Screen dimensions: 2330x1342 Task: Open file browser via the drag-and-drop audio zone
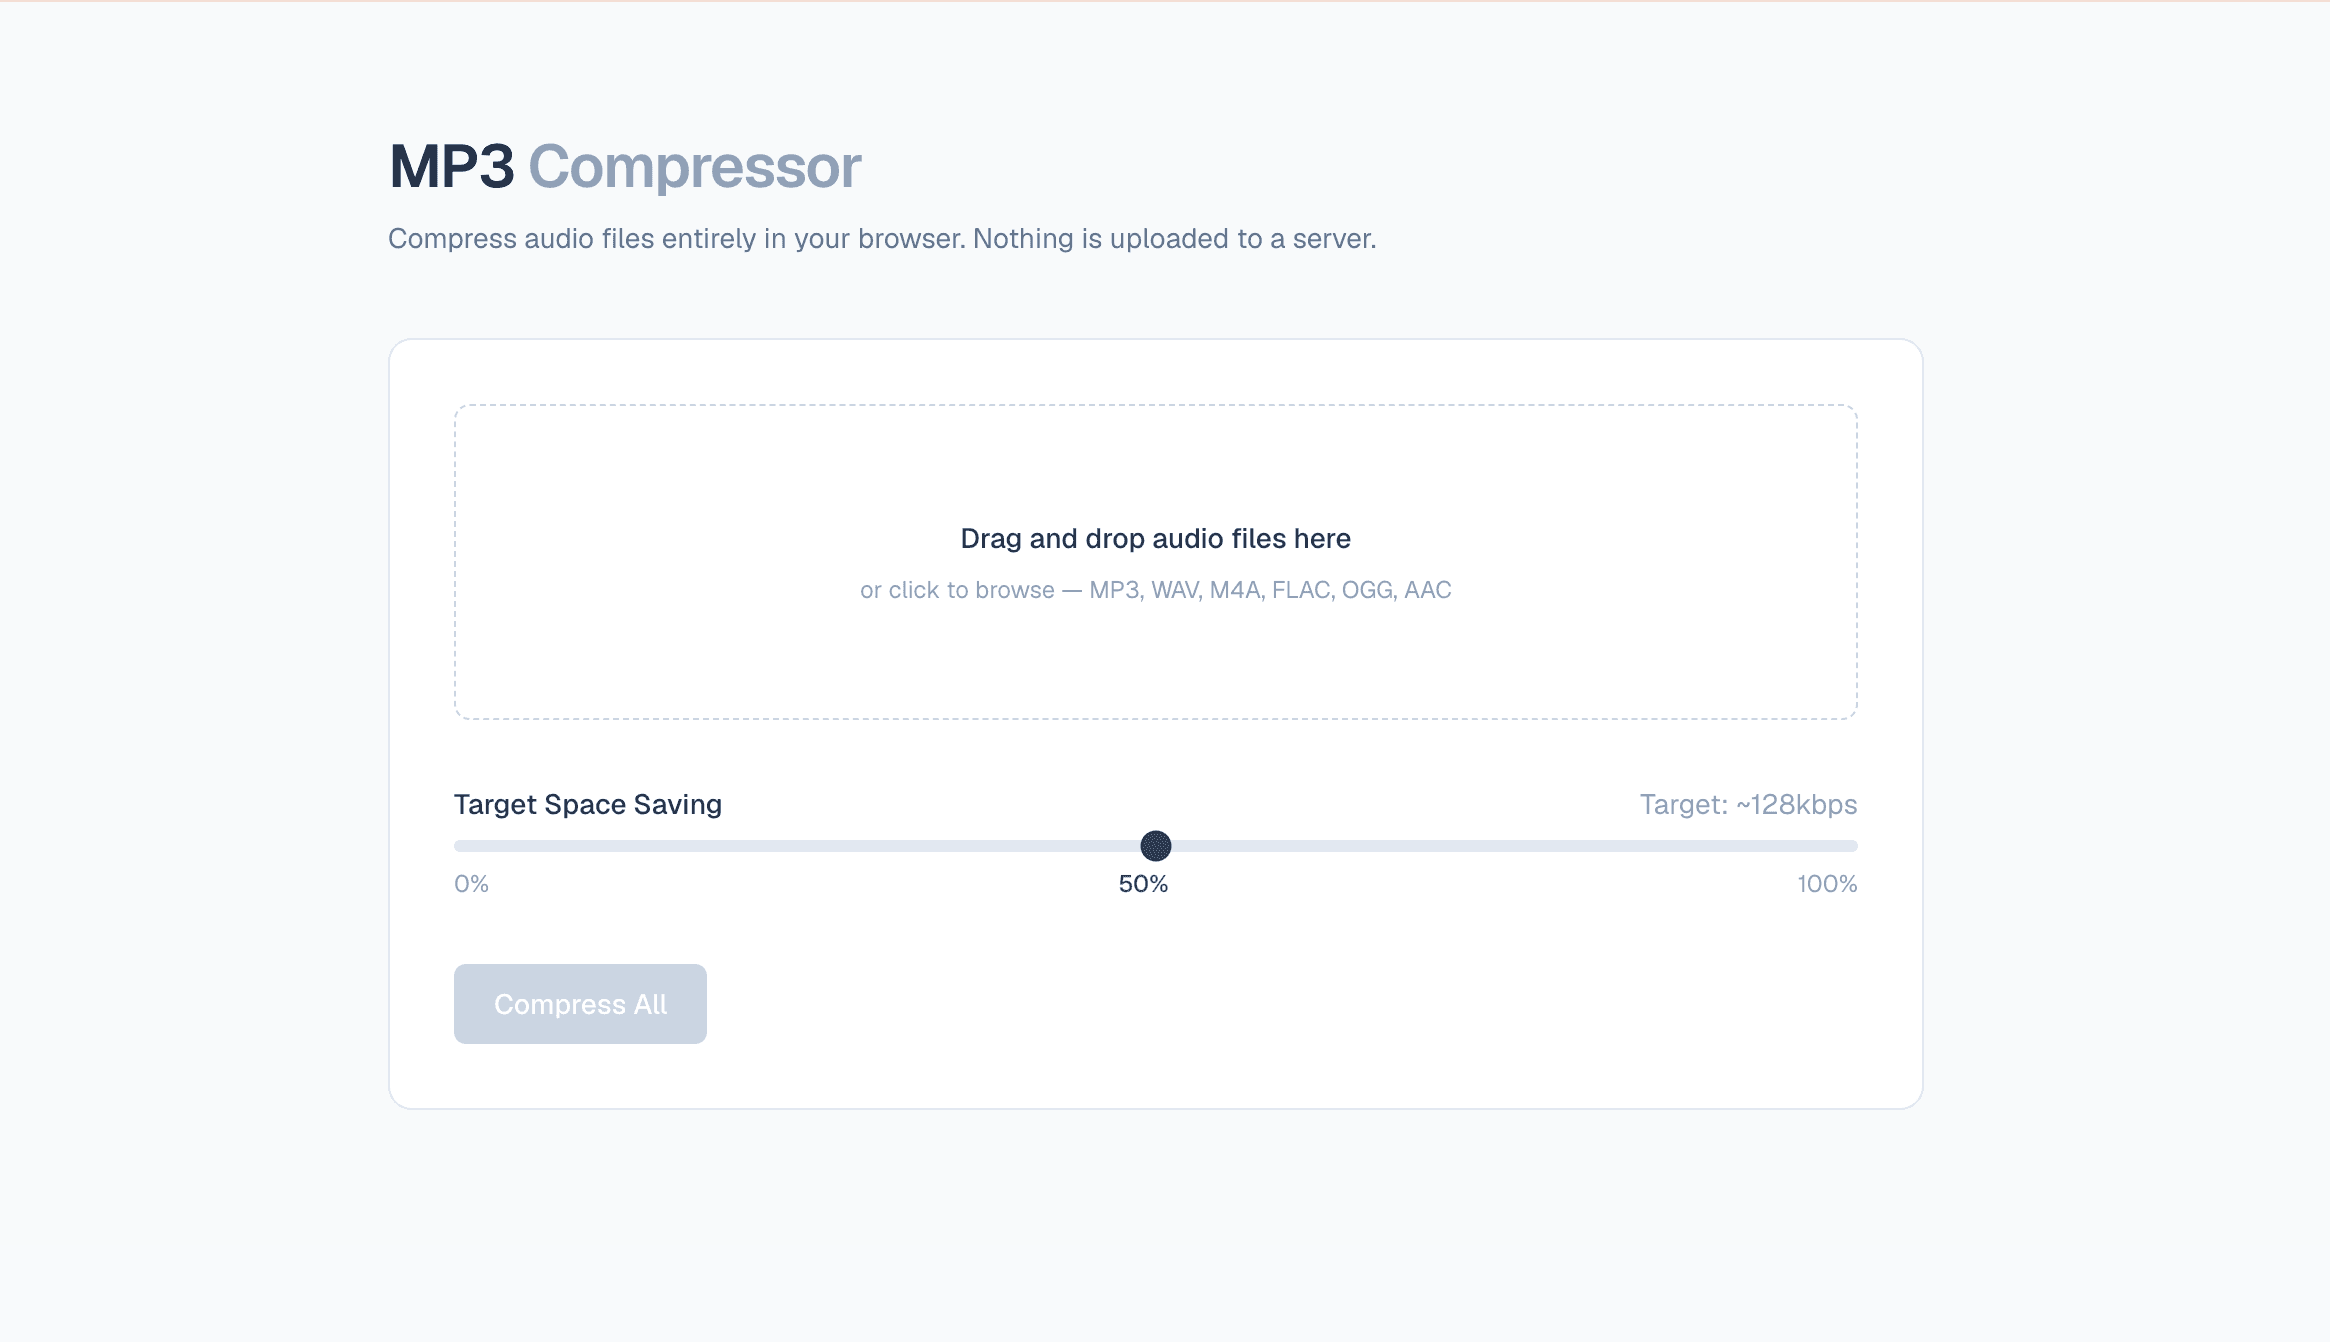(1156, 562)
